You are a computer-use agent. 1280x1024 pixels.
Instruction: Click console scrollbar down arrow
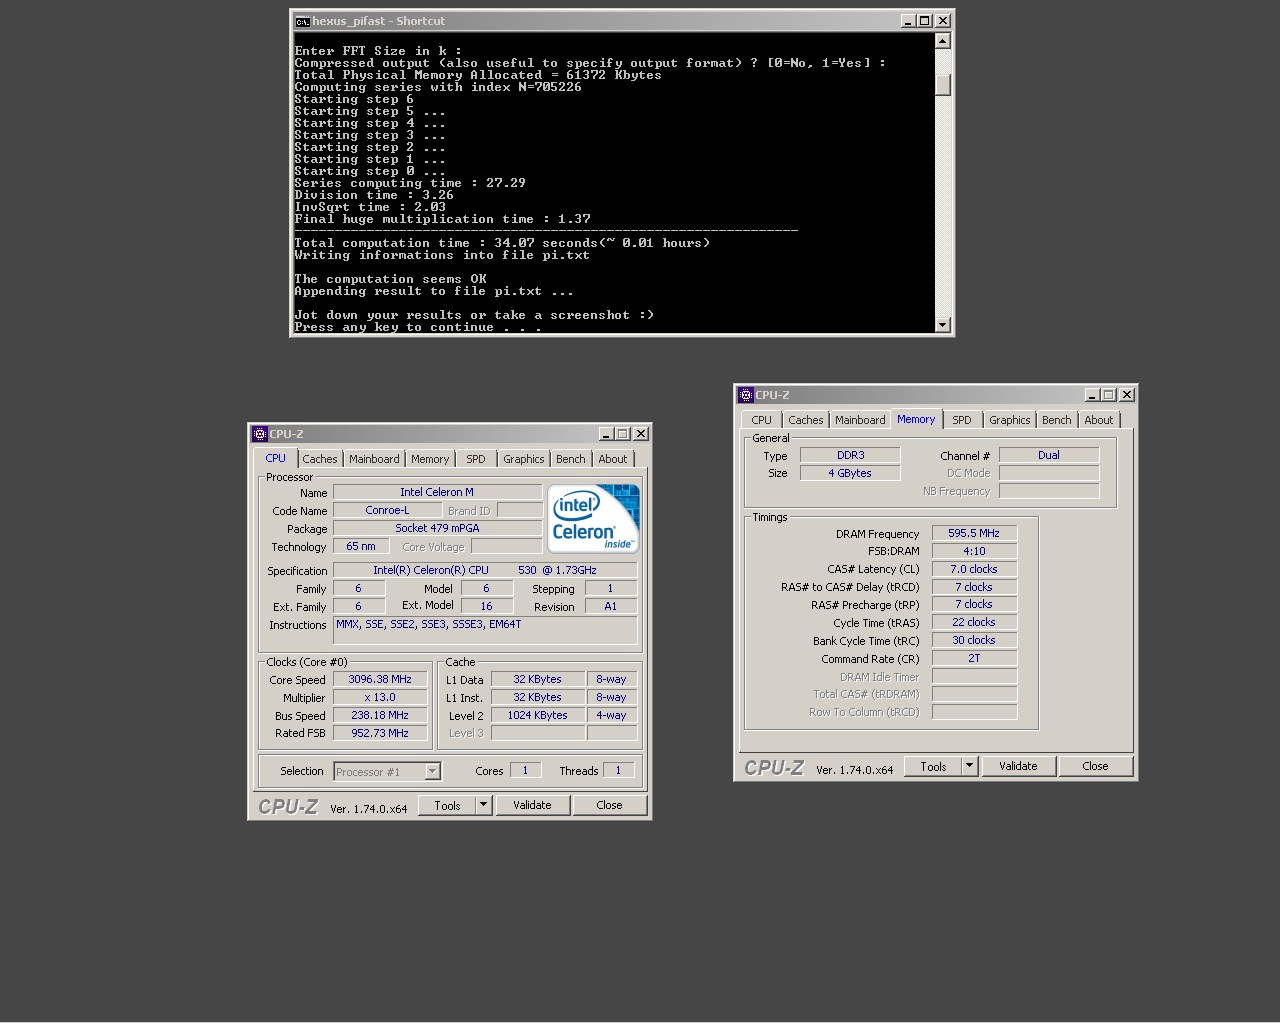[x=942, y=324]
